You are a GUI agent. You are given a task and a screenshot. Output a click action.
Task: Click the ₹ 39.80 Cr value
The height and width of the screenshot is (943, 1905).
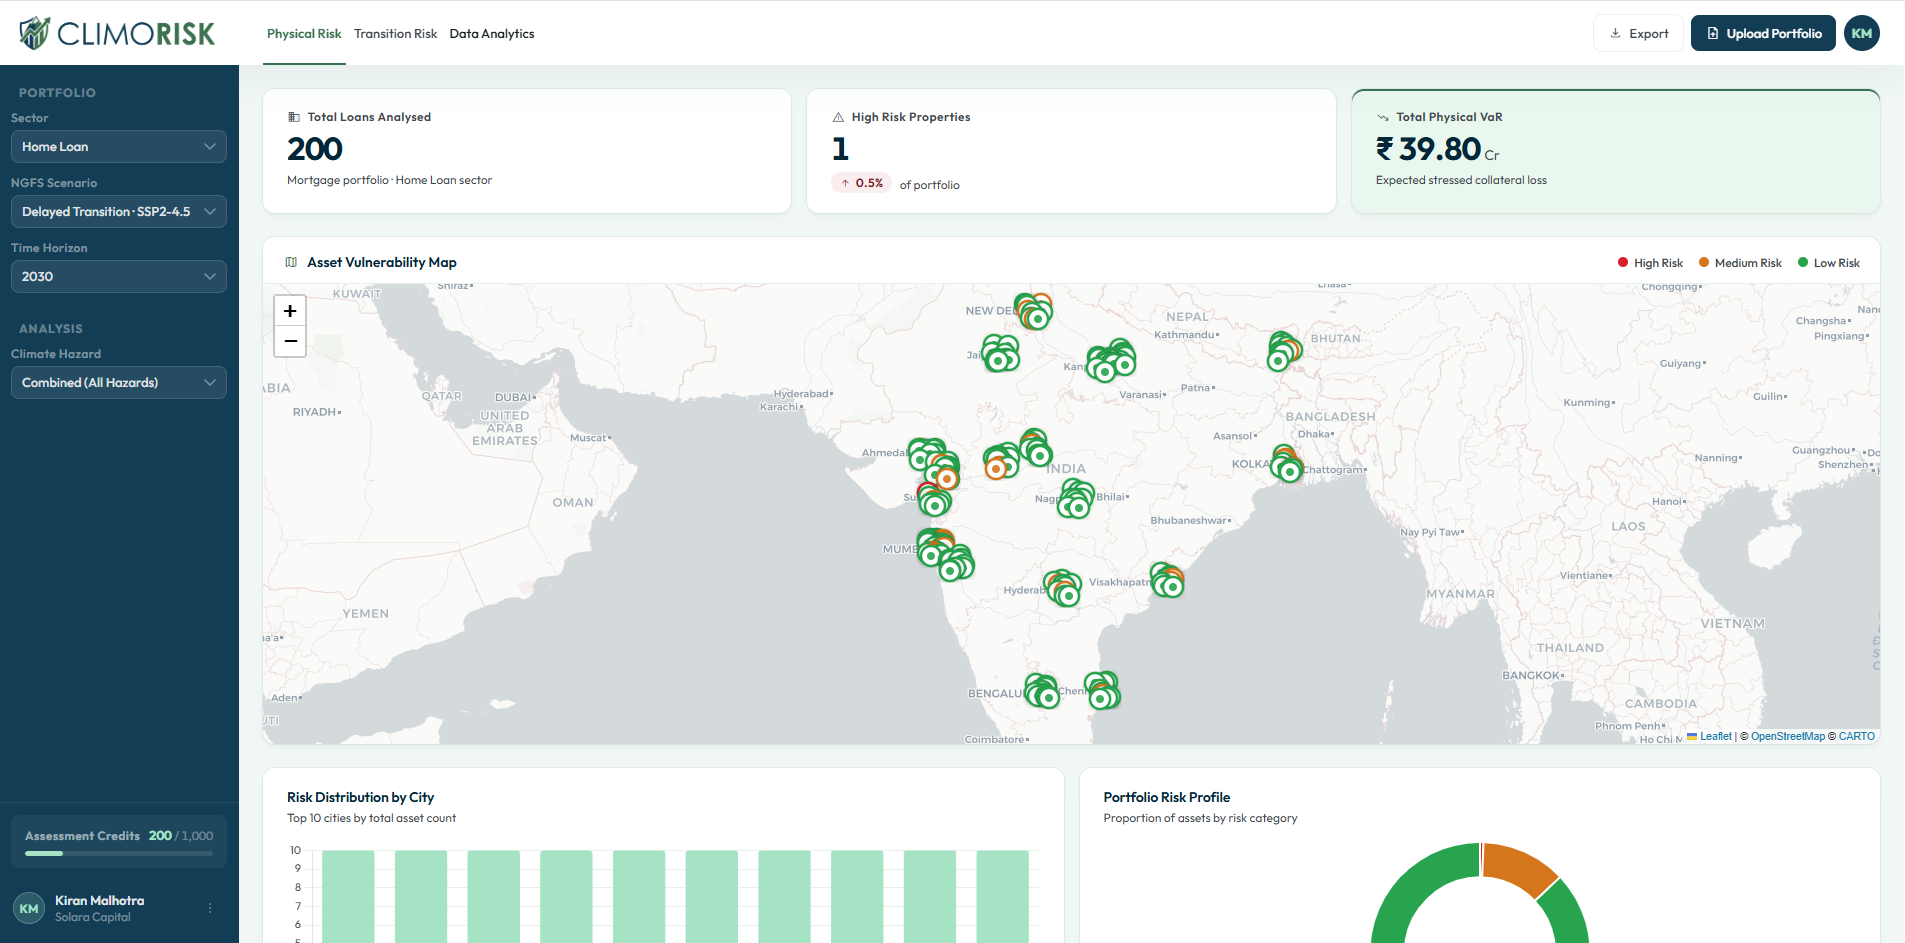tap(1437, 149)
